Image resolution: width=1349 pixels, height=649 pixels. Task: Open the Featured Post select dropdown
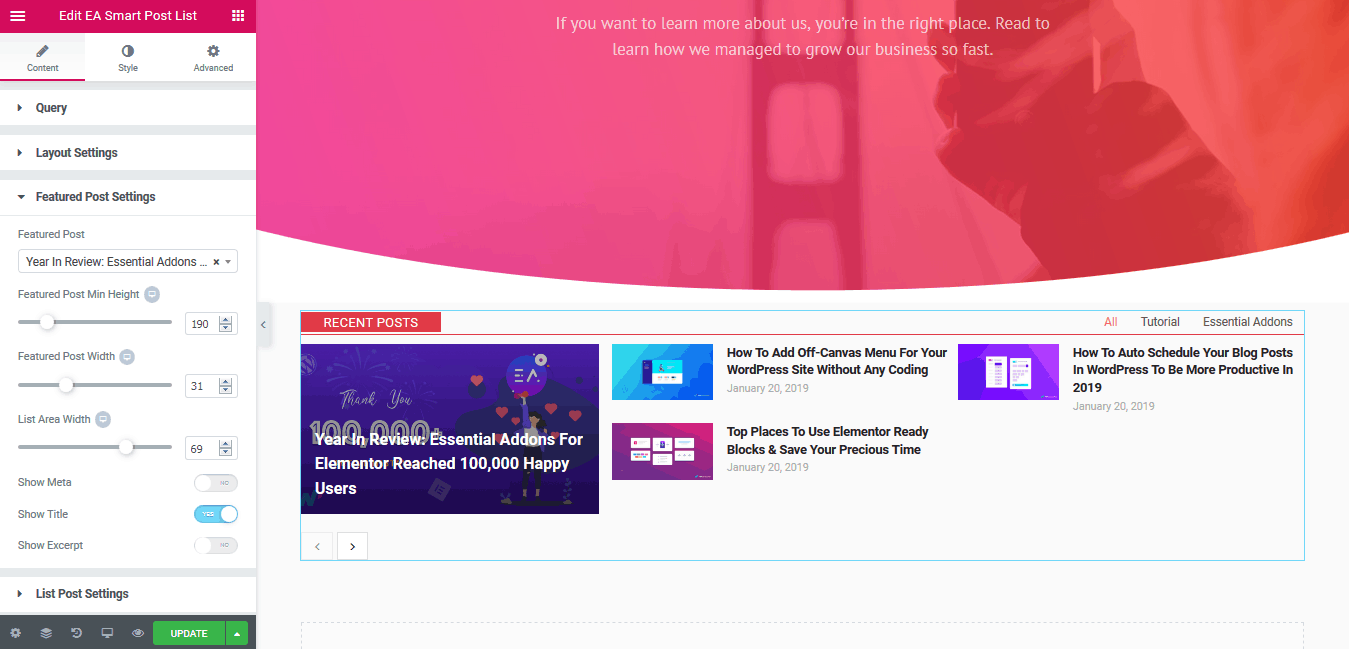[x=128, y=262]
